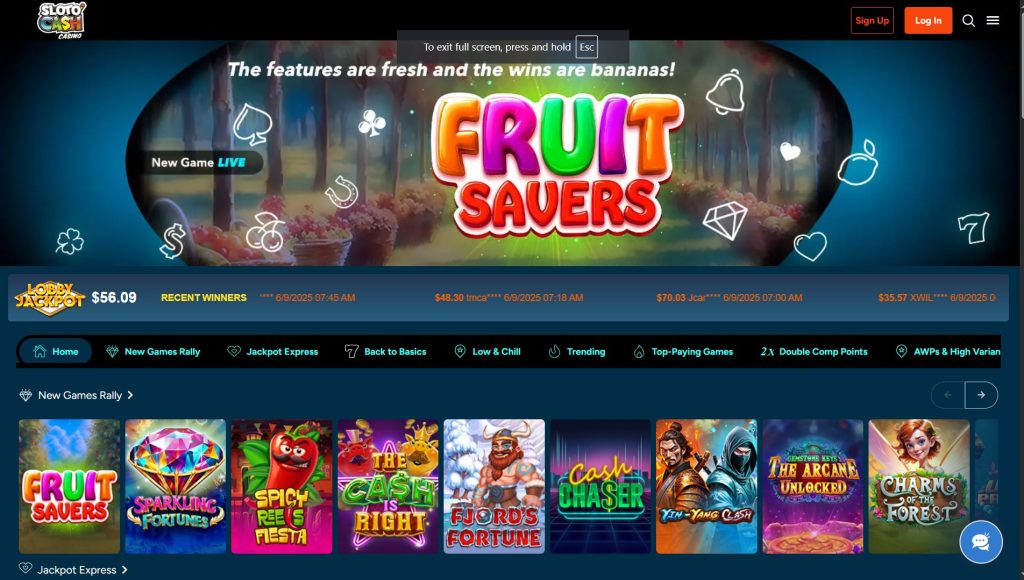Expand New Games Rally section chevron

pos(131,395)
